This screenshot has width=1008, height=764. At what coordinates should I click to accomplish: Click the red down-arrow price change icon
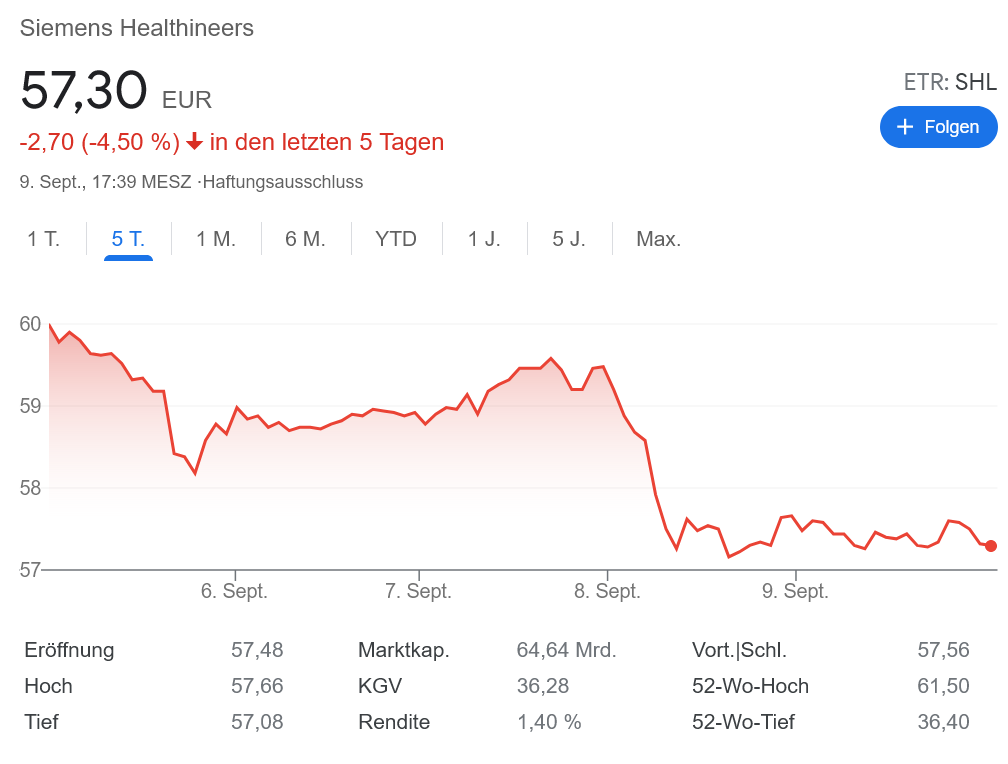tap(195, 143)
